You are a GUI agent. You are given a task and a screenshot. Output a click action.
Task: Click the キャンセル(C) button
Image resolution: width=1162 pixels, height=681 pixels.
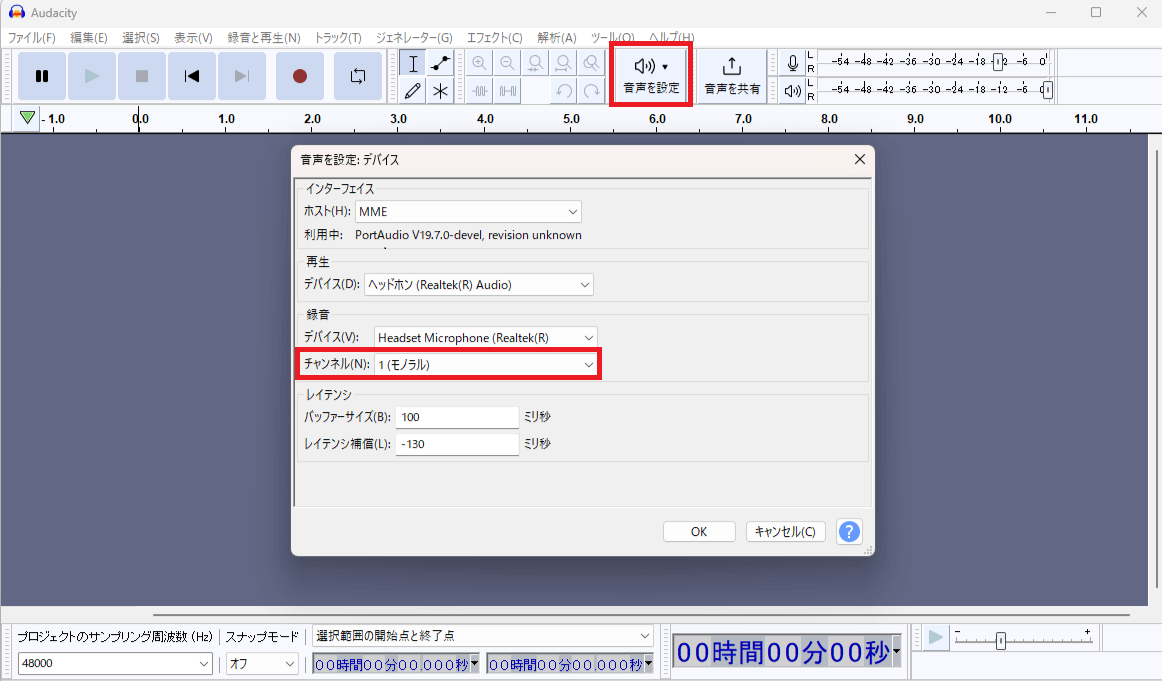pos(786,531)
